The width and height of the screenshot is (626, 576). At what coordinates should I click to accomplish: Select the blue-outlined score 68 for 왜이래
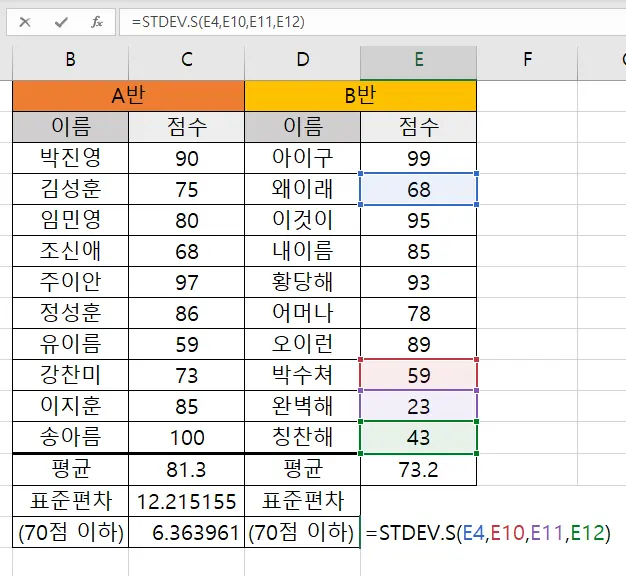click(418, 189)
